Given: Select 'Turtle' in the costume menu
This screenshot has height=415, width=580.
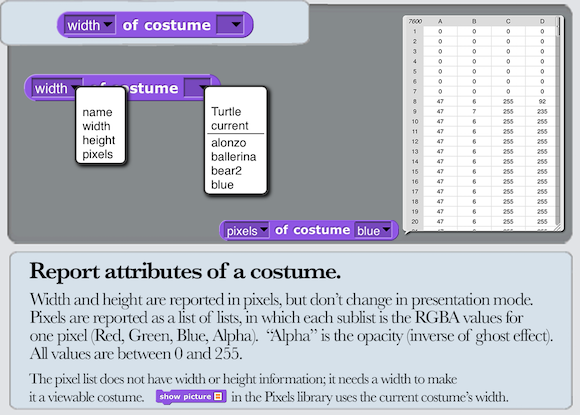Looking at the screenshot, I should (x=226, y=111).
